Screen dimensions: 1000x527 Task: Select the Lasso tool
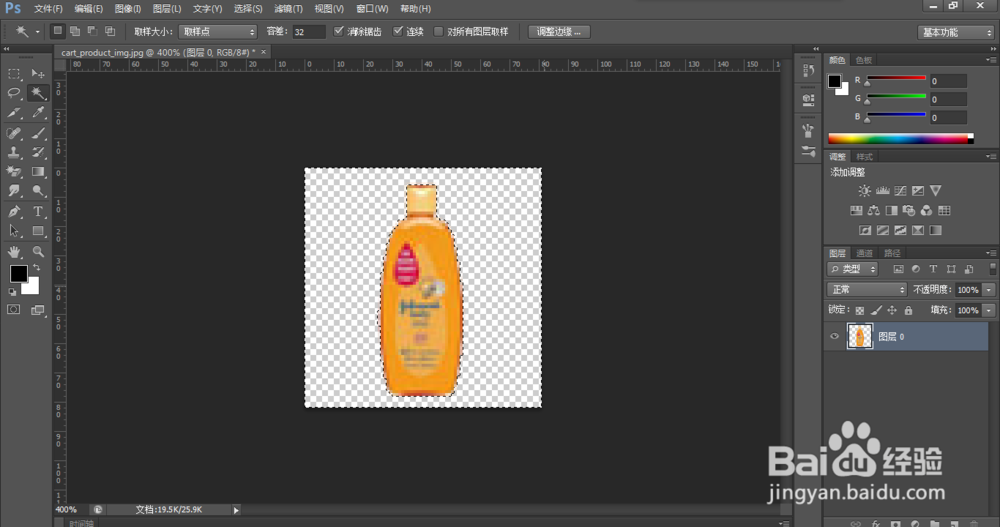click(x=13, y=93)
